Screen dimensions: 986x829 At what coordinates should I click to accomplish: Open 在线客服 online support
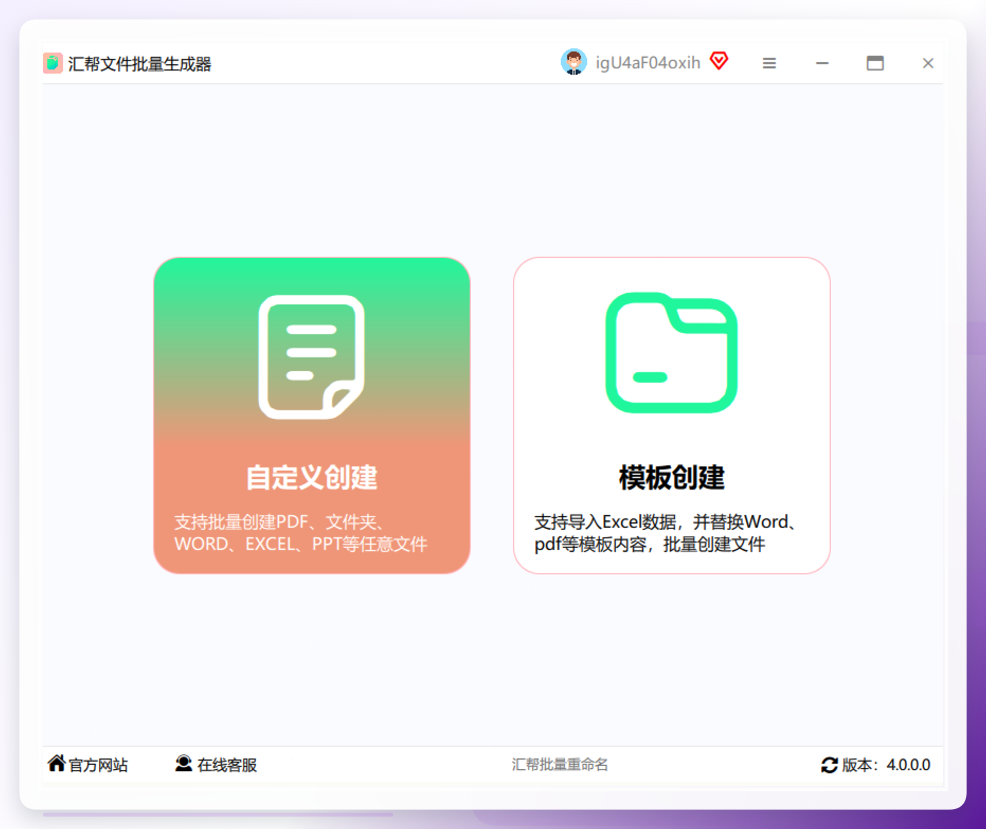pos(227,765)
